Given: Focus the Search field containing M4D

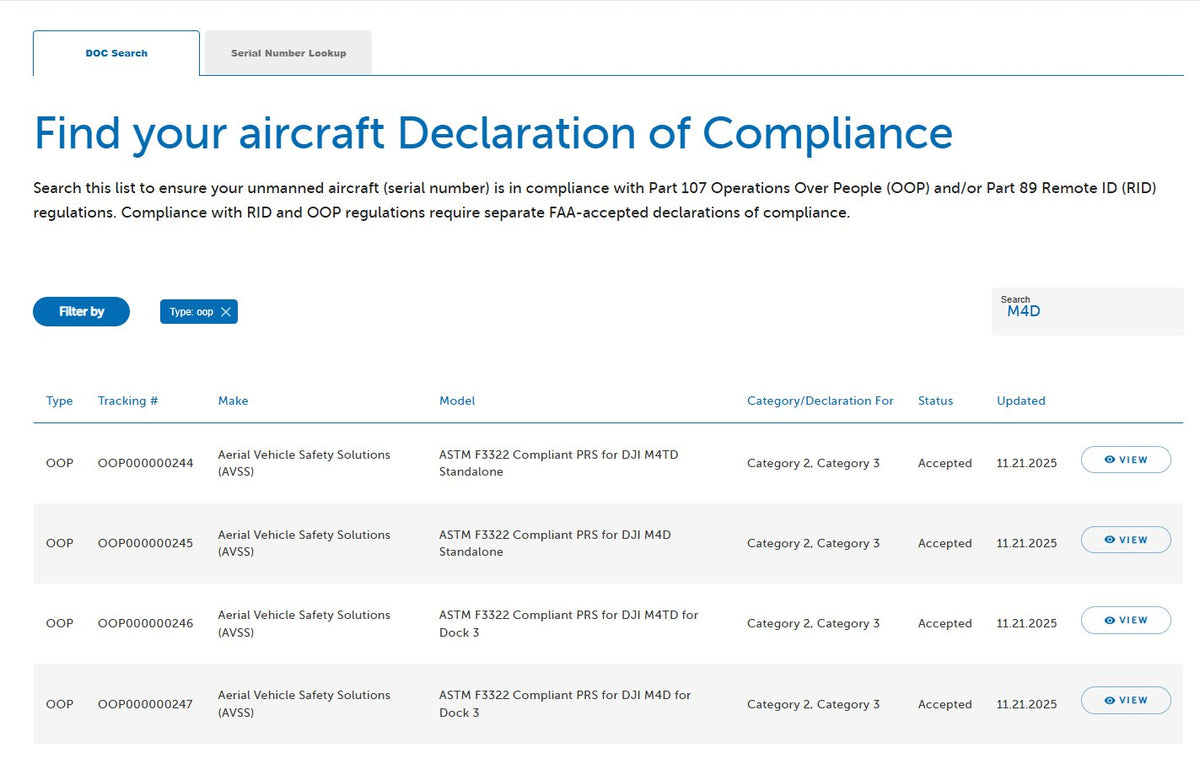Looking at the screenshot, I should 1087,311.
